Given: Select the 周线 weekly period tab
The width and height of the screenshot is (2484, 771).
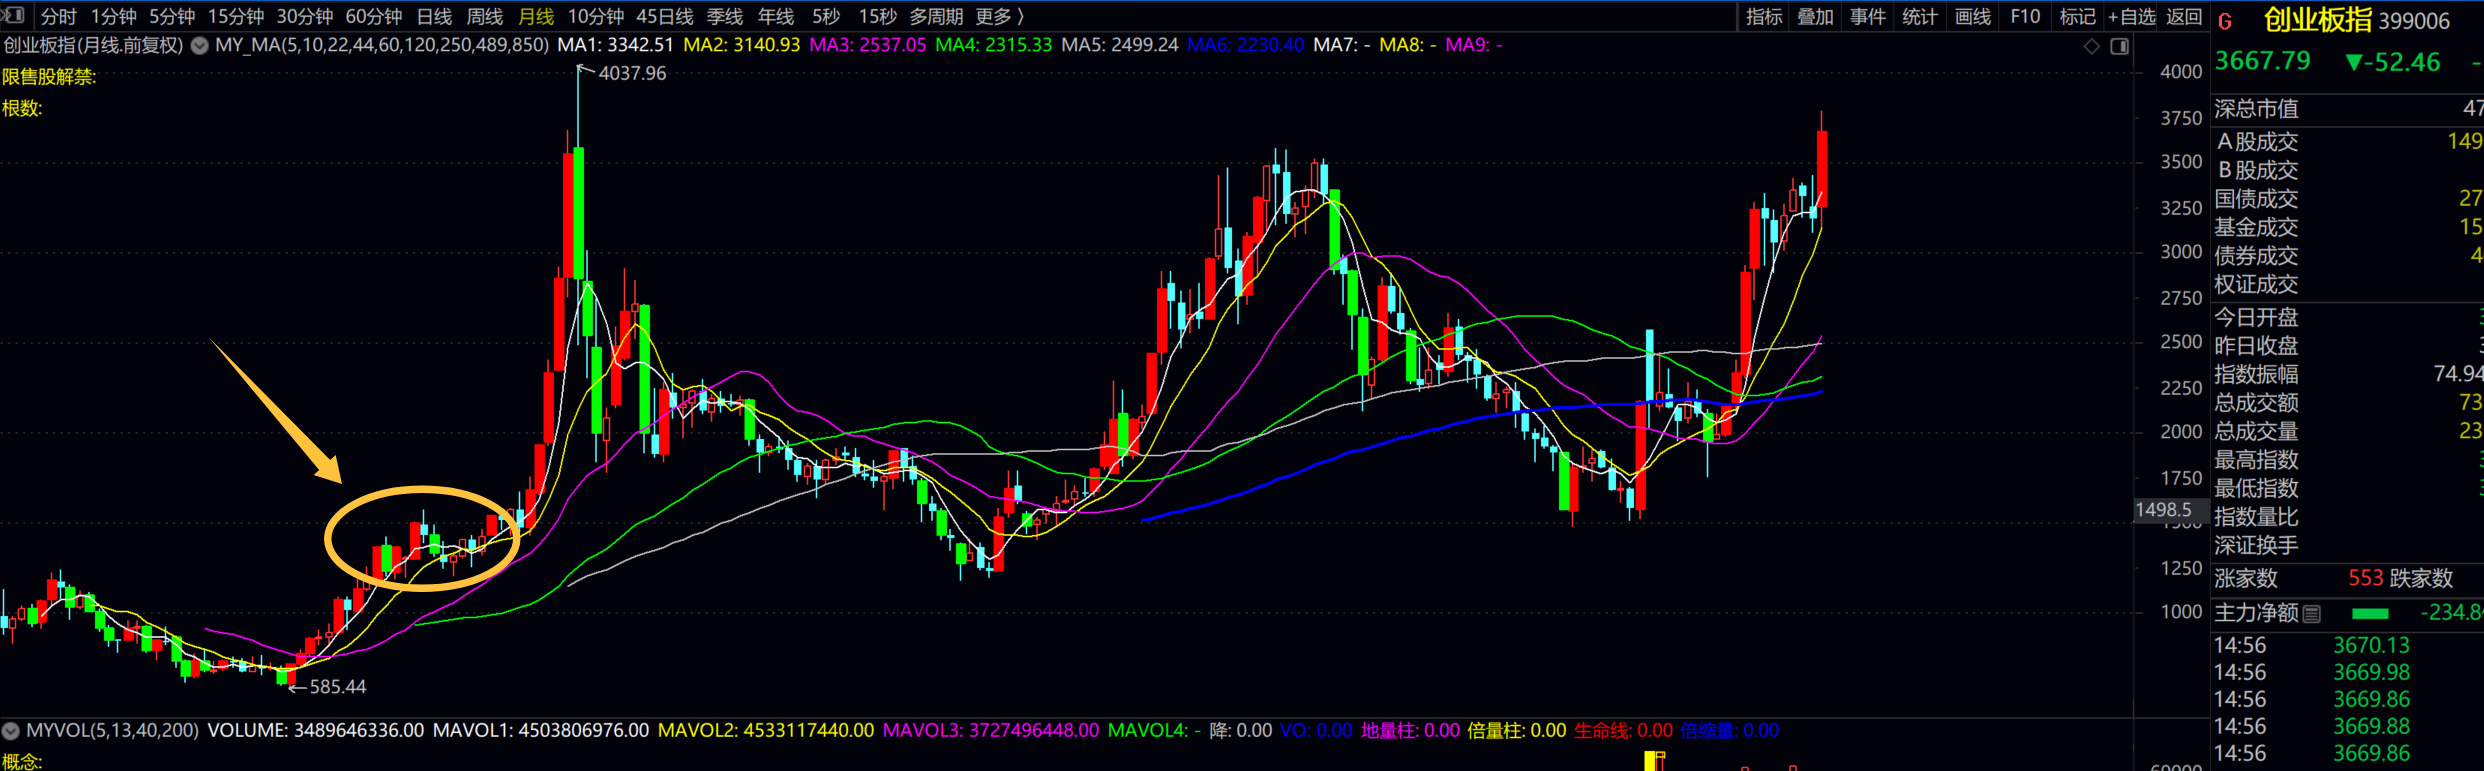Looking at the screenshot, I should (x=485, y=16).
